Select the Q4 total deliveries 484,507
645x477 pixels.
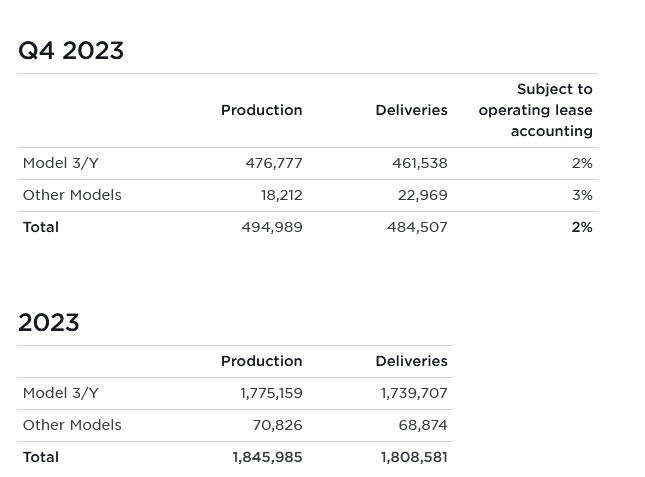(417, 227)
